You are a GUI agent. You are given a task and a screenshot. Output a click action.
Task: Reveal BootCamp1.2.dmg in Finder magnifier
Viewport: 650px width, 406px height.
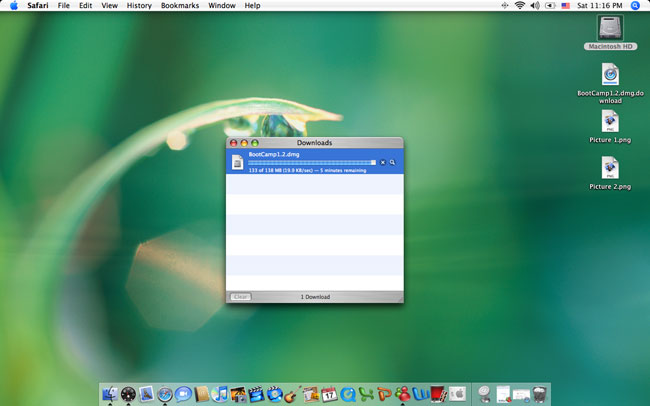(392, 163)
